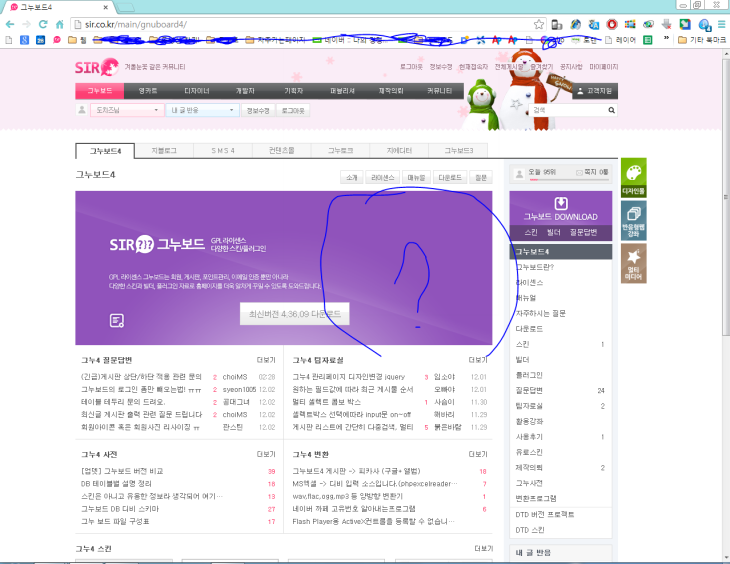Click the 다운로드 button above the banner
730x564 pixels.
[x=450, y=177]
